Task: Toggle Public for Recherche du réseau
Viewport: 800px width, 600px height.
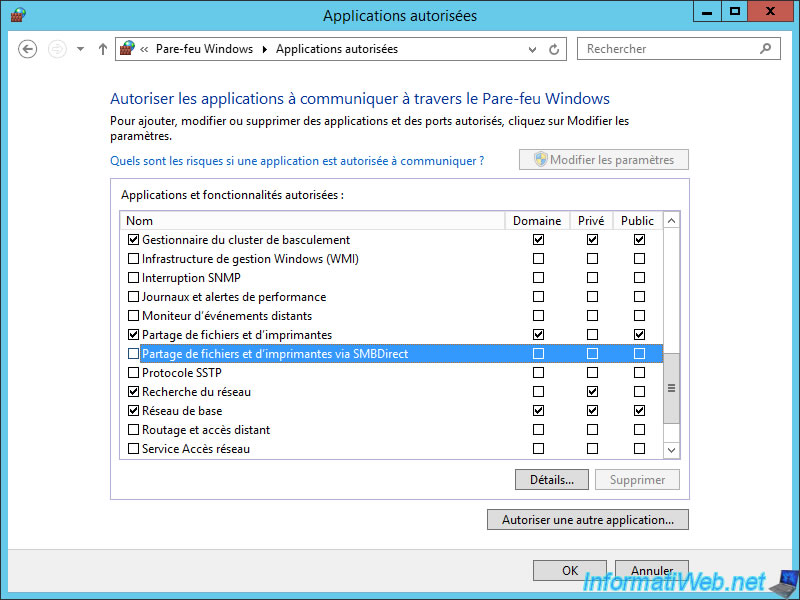Action: (639, 392)
